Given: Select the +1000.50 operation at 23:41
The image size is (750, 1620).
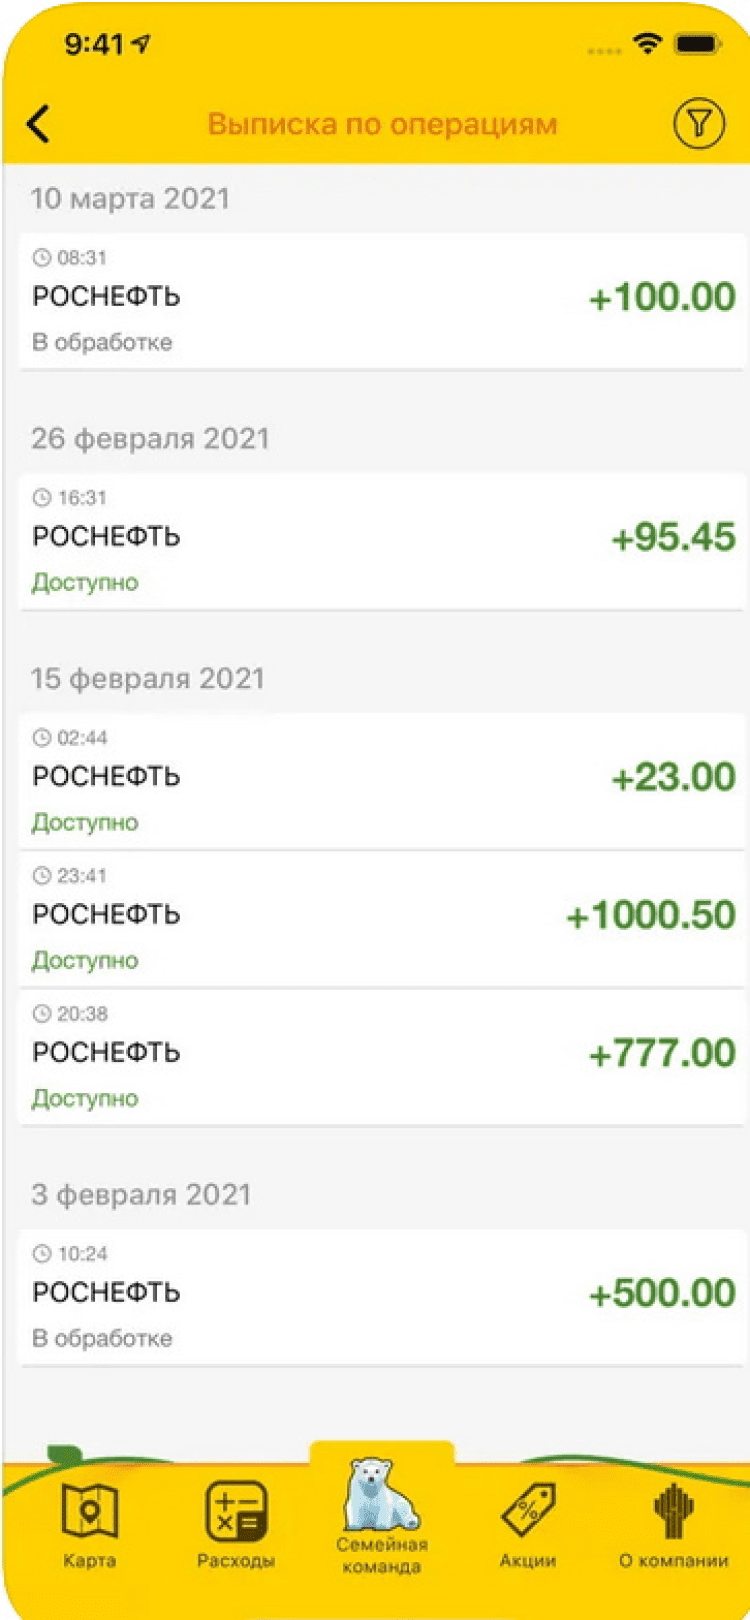Looking at the screenshot, I should [x=381, y=918].
